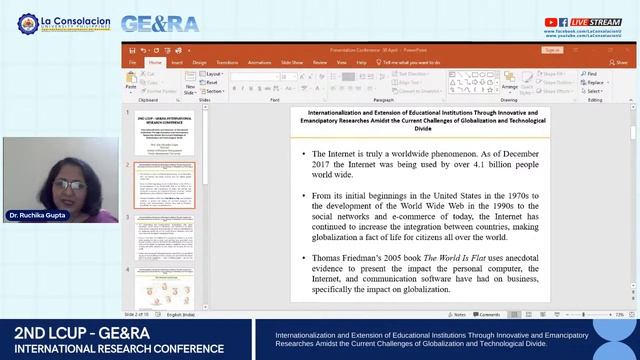
Task: Open the Help tab
Action: [x=361, y=62]
